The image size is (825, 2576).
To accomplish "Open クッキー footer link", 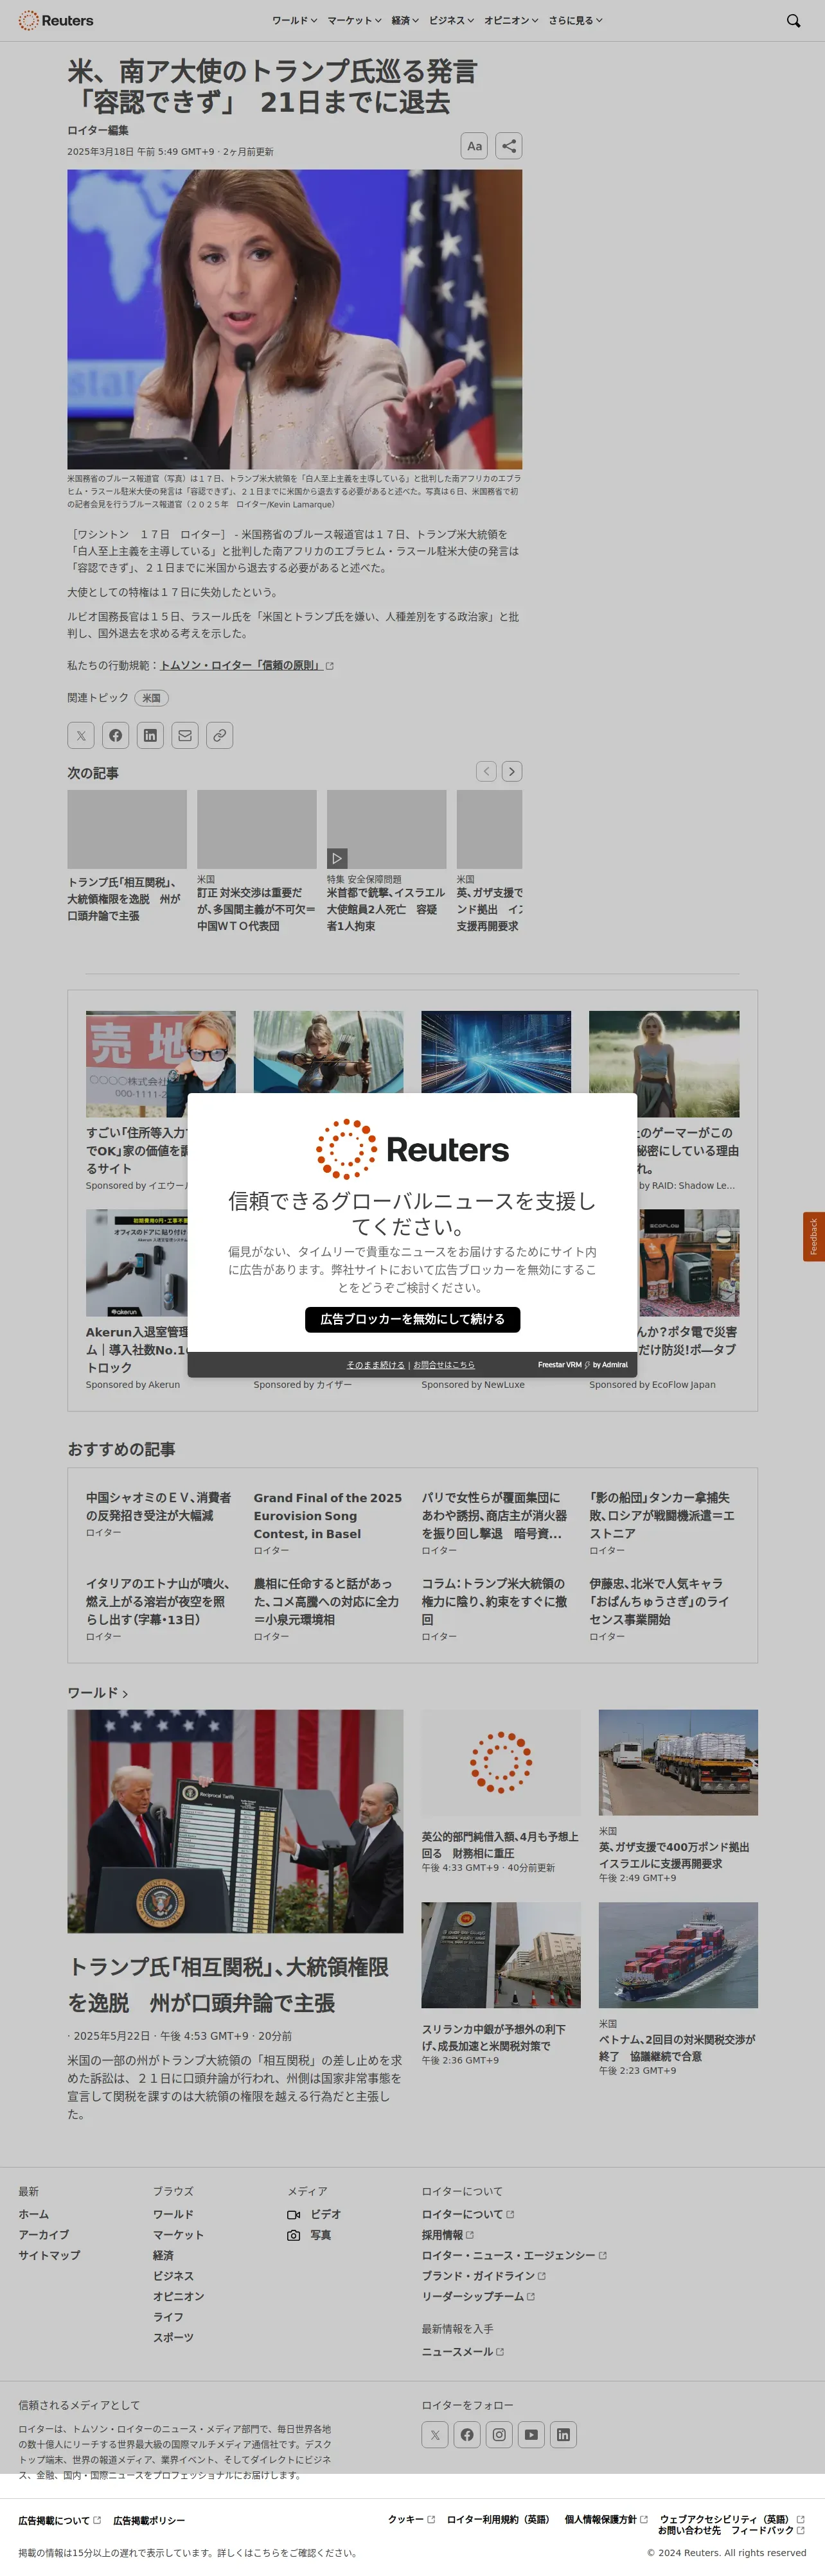I will click(x=411, y=2519).
